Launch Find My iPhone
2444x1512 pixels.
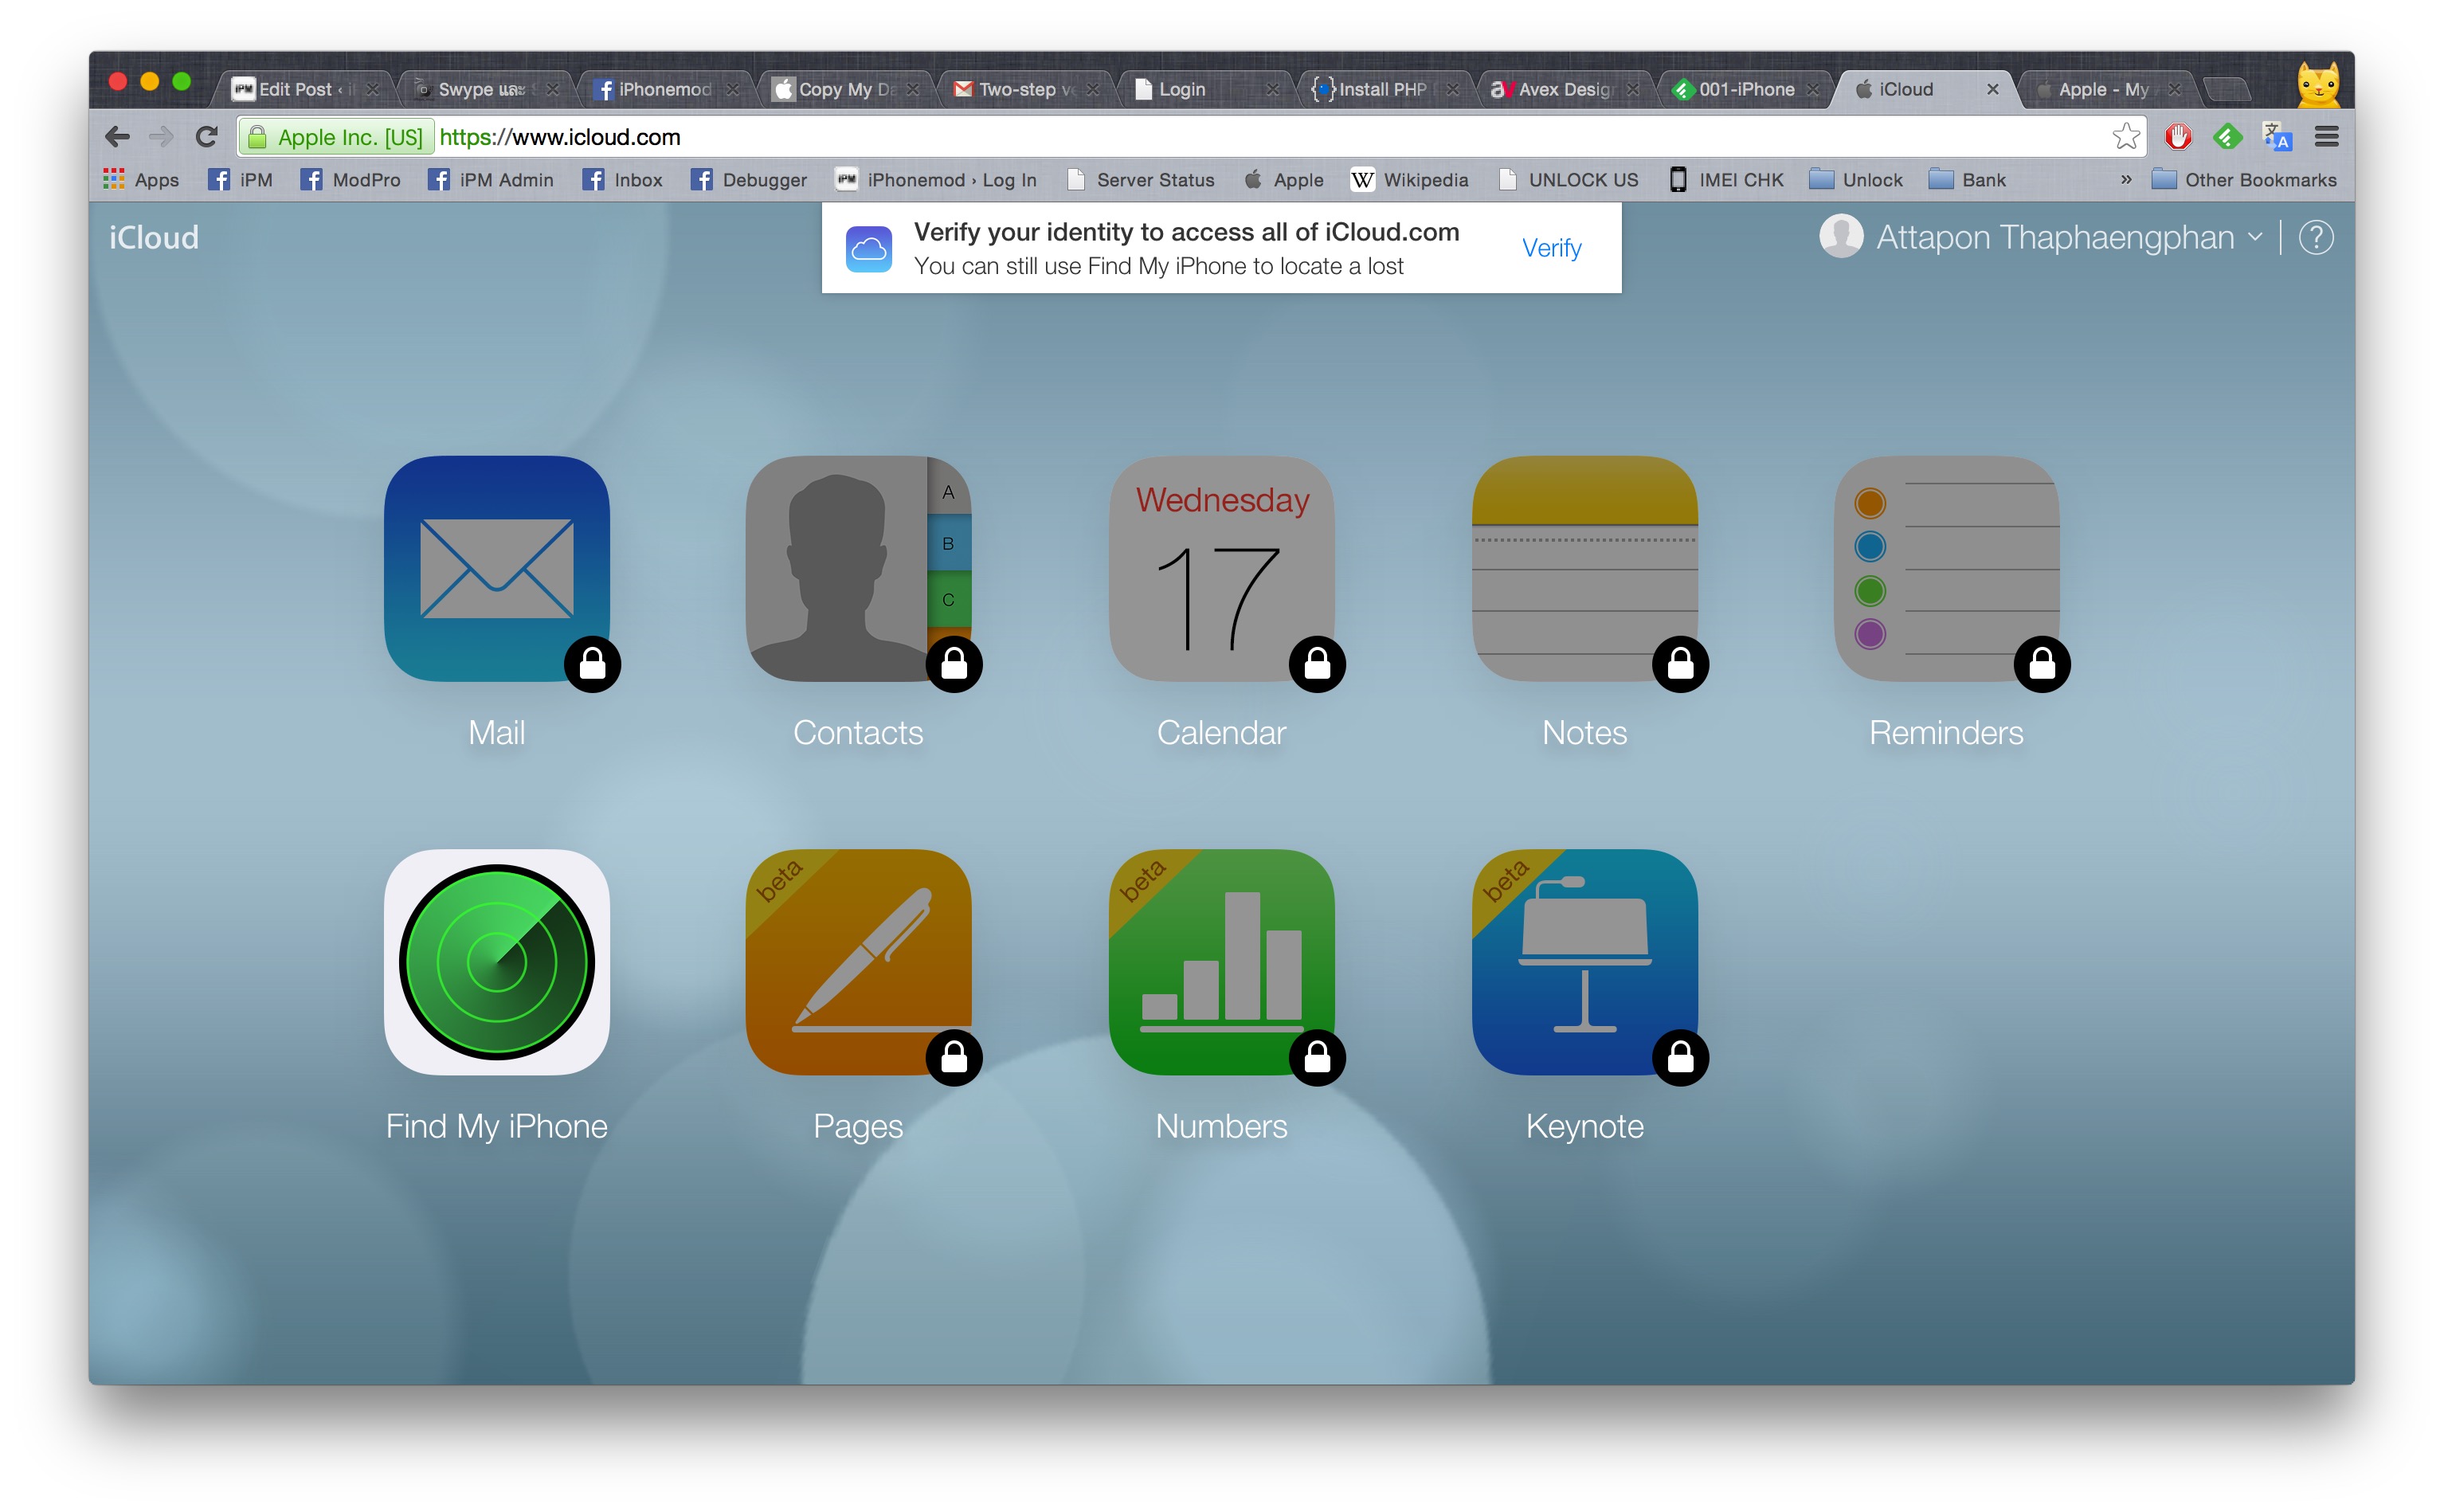[x=497, y=962]
